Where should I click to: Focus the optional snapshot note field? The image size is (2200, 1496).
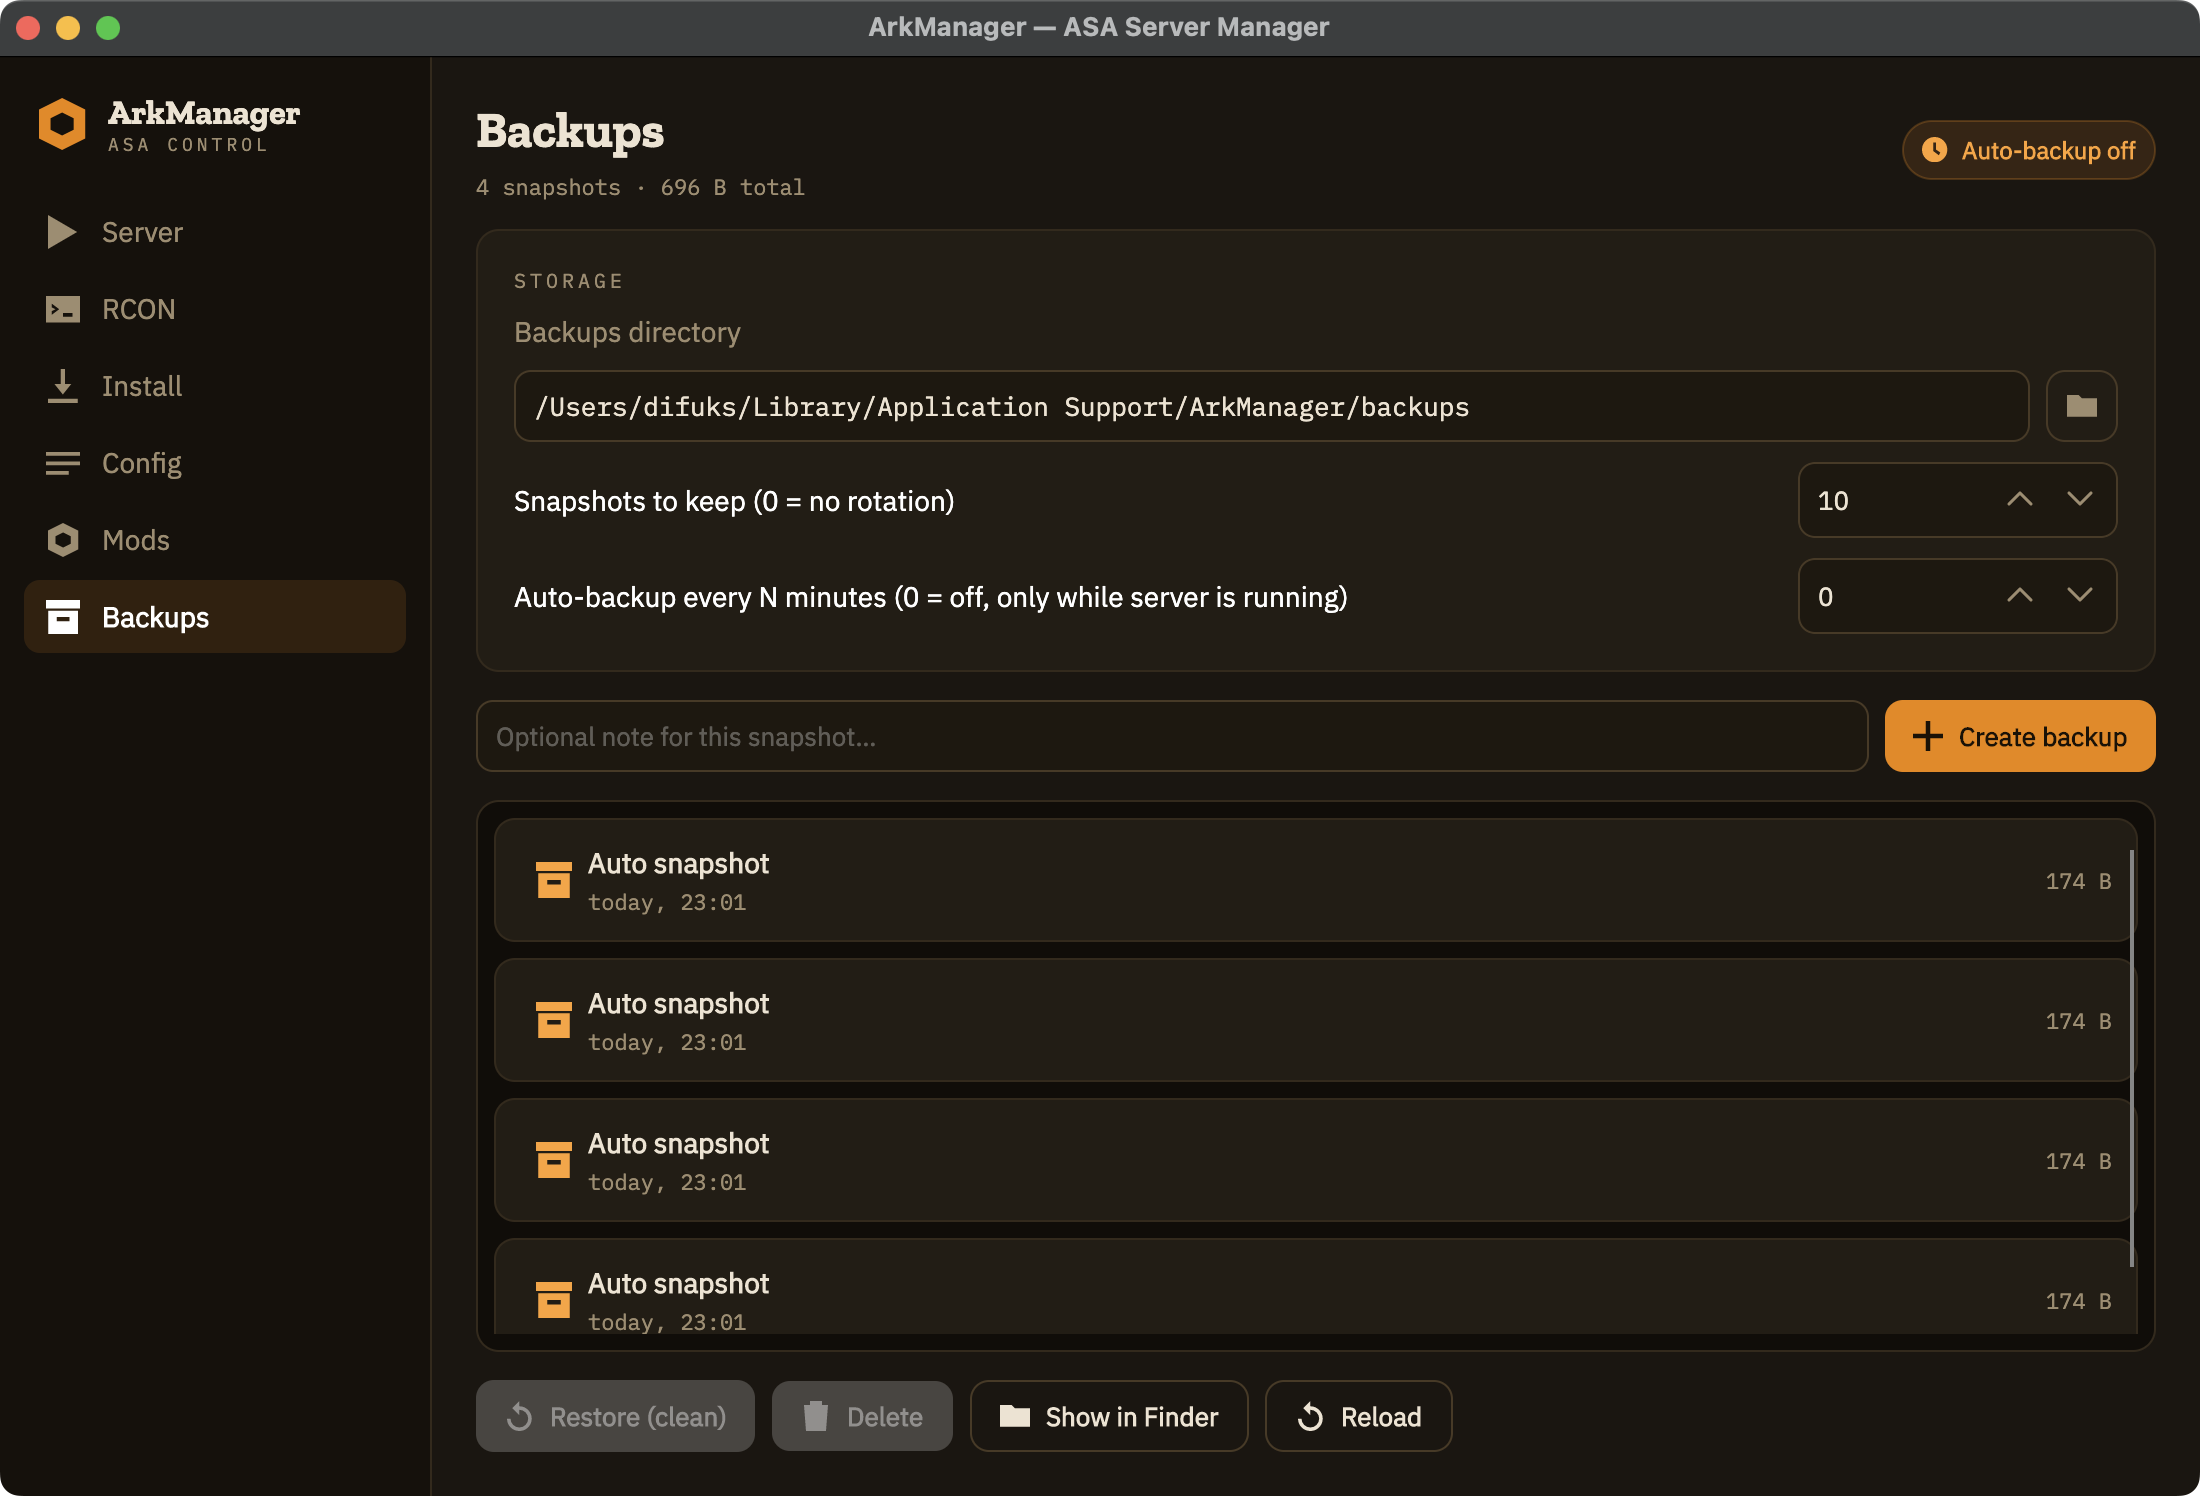[1172, 736]
